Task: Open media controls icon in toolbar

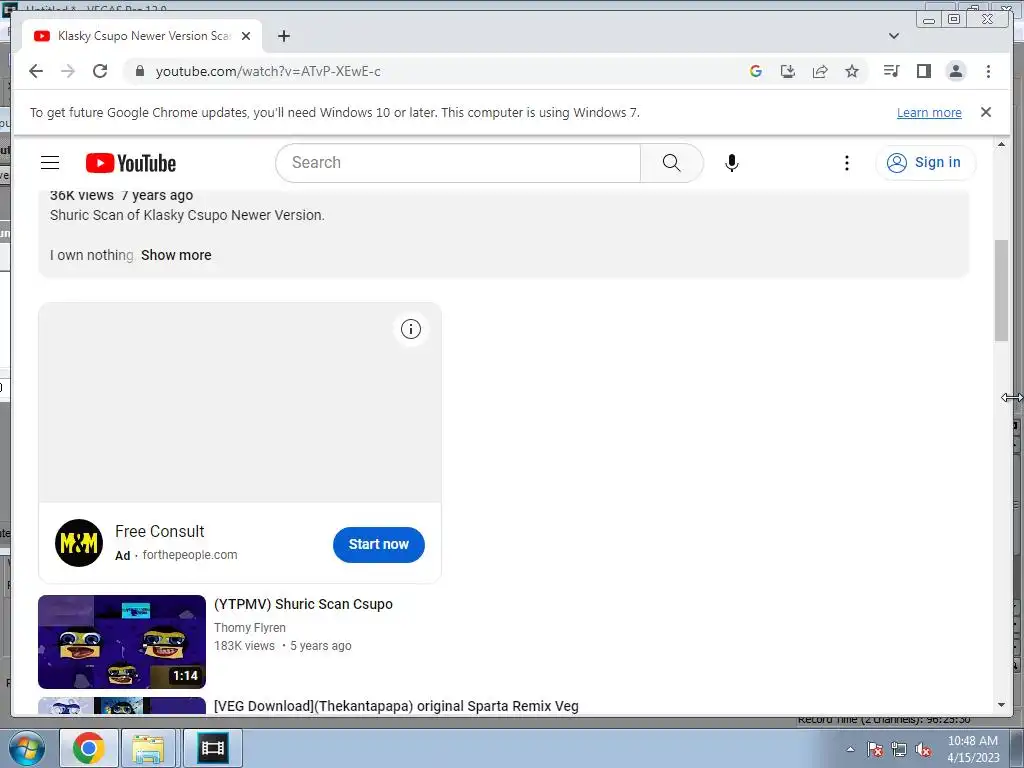Action: (x=891, y=71)
